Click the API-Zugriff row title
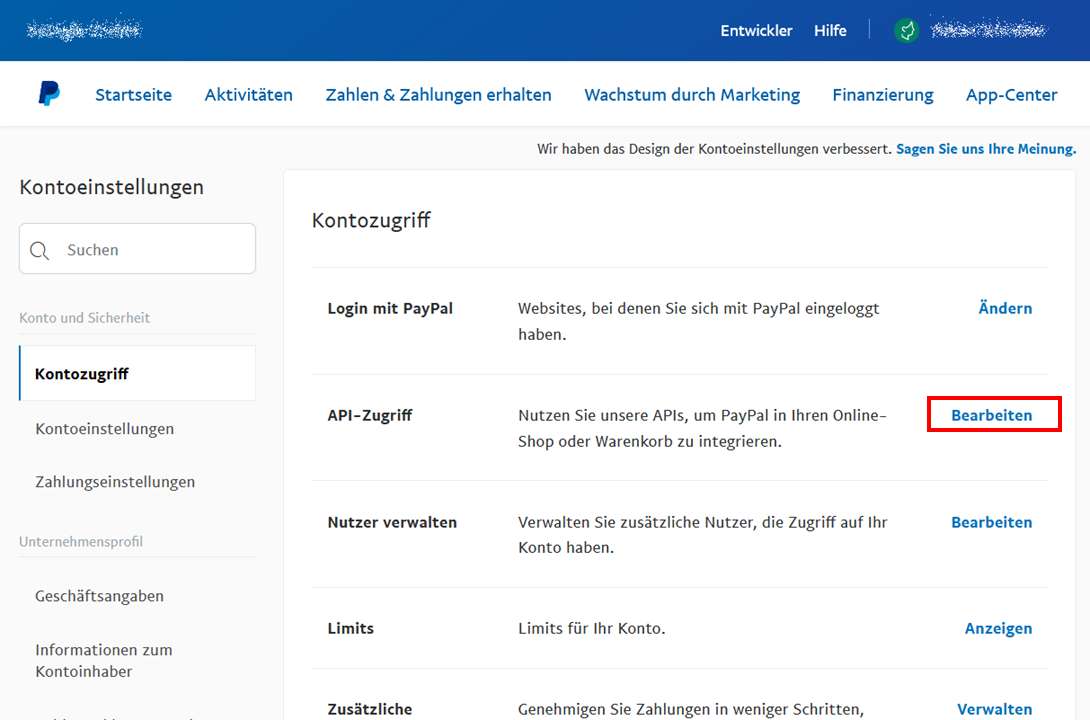This screenshot has height=720, width=1090. coord(370,415)
